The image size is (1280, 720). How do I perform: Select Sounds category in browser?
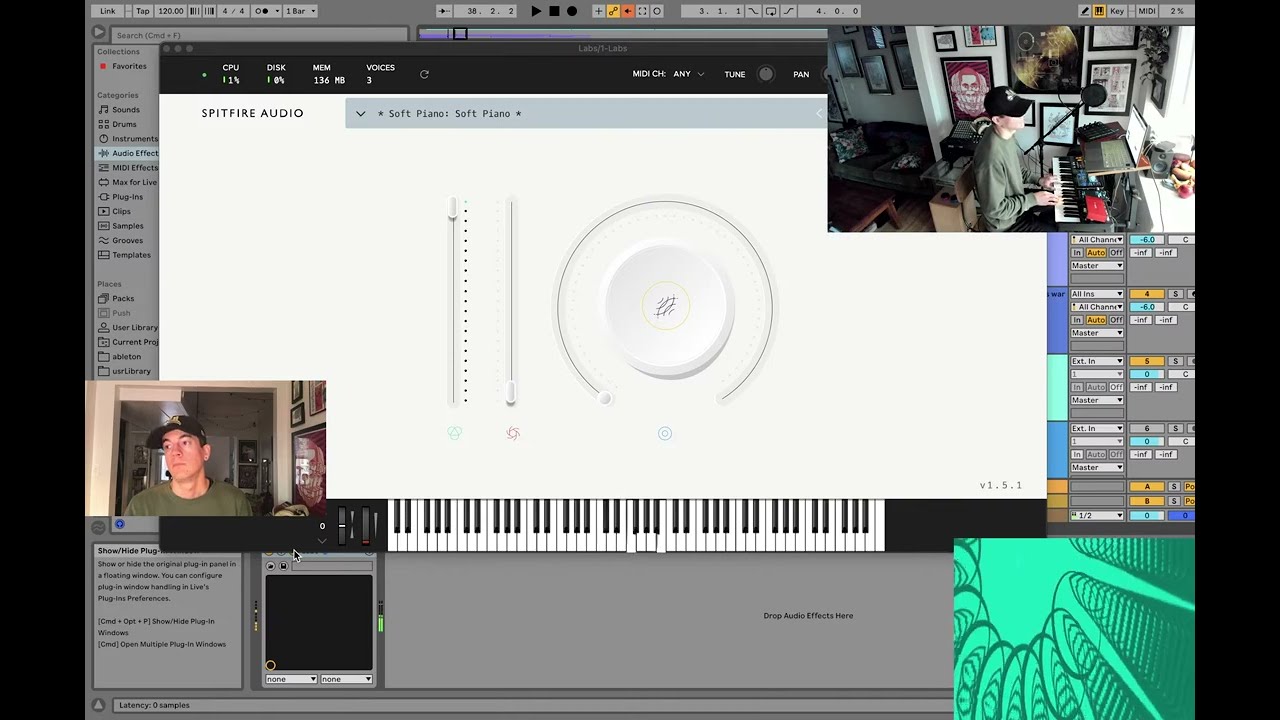126,110
